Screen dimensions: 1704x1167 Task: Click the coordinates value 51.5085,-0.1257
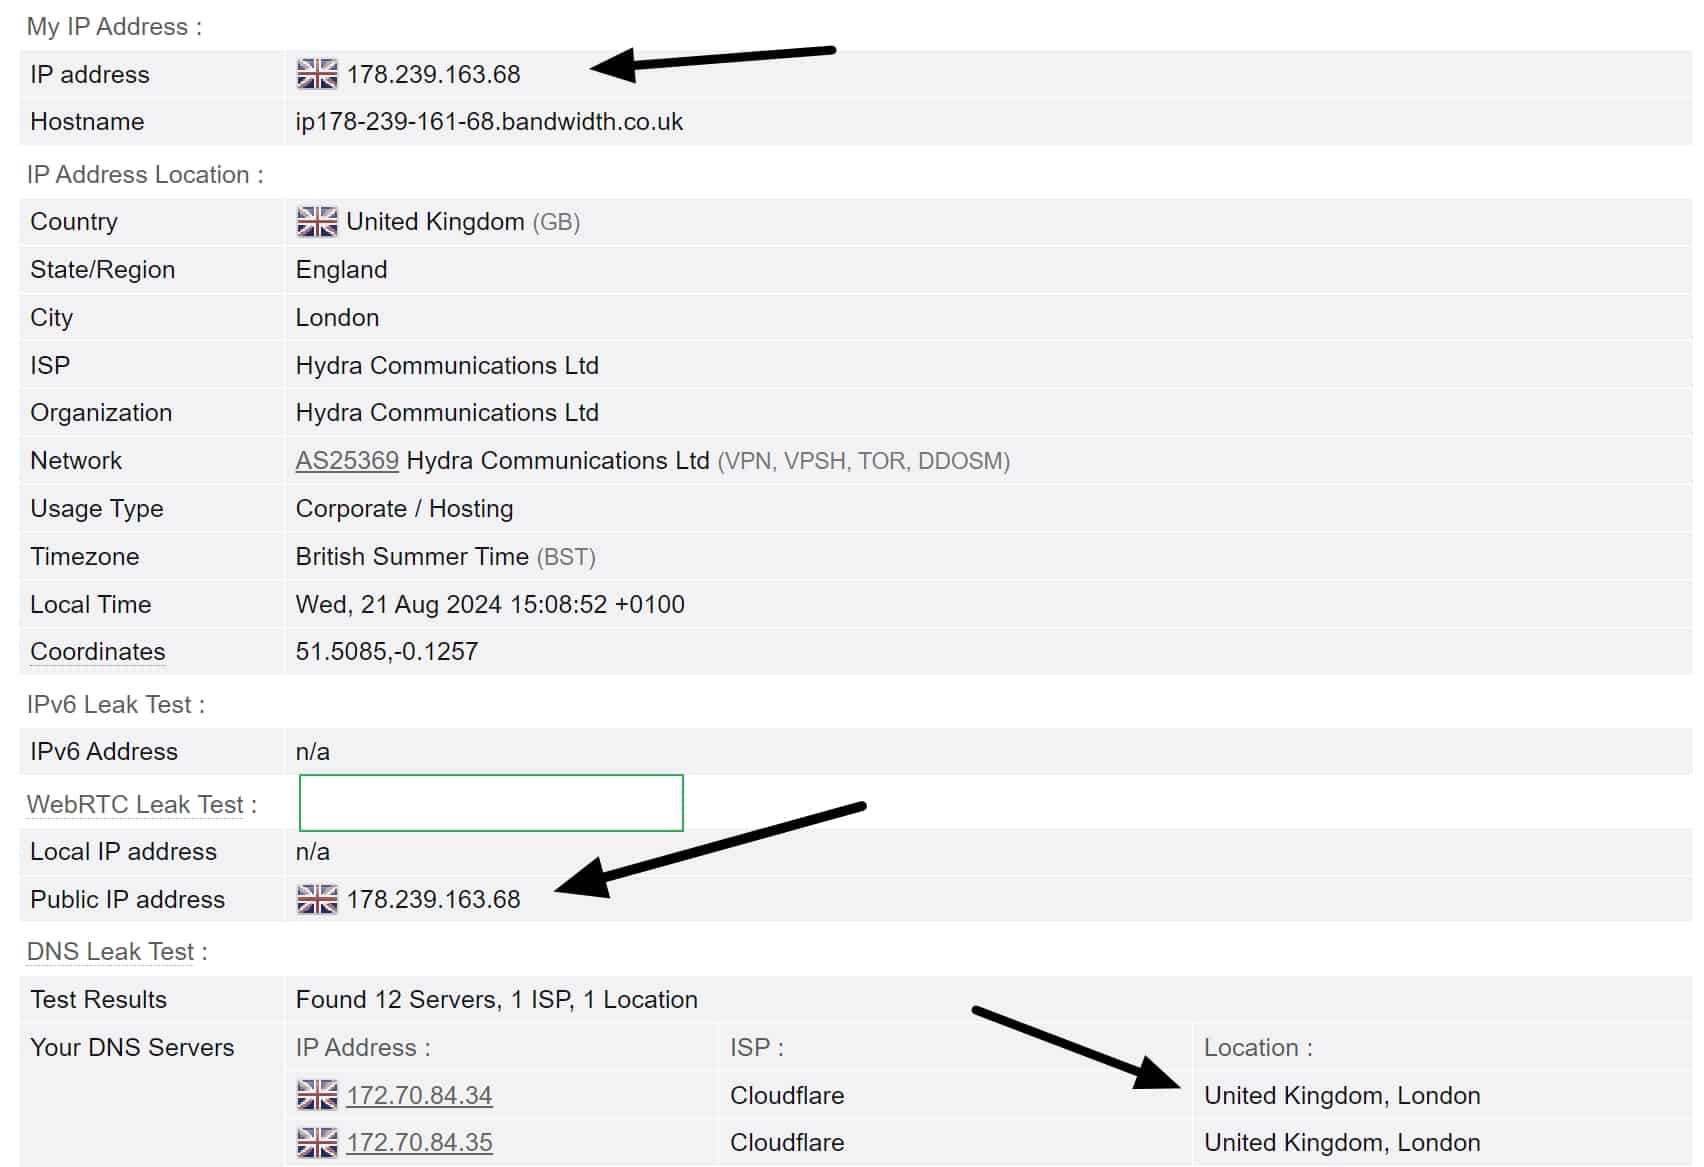(x=387, y=652)
